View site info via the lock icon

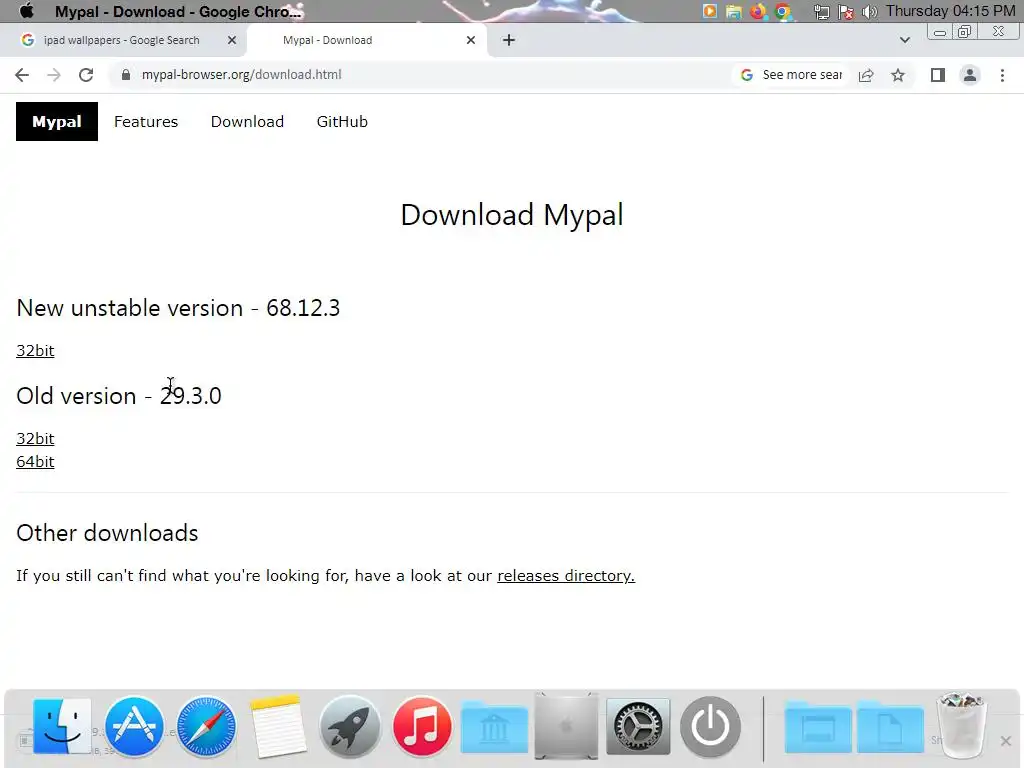click(126, 74)
